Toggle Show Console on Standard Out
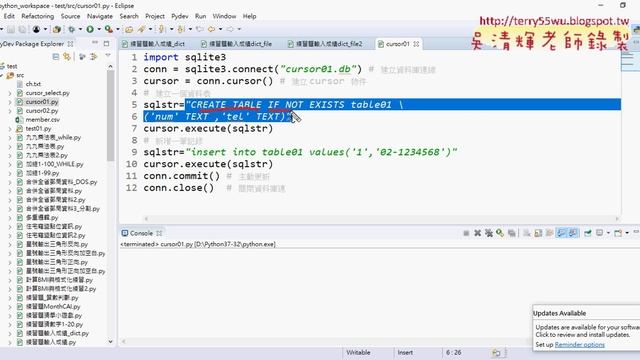The image size is (640, 360). [x=562, y=233]
